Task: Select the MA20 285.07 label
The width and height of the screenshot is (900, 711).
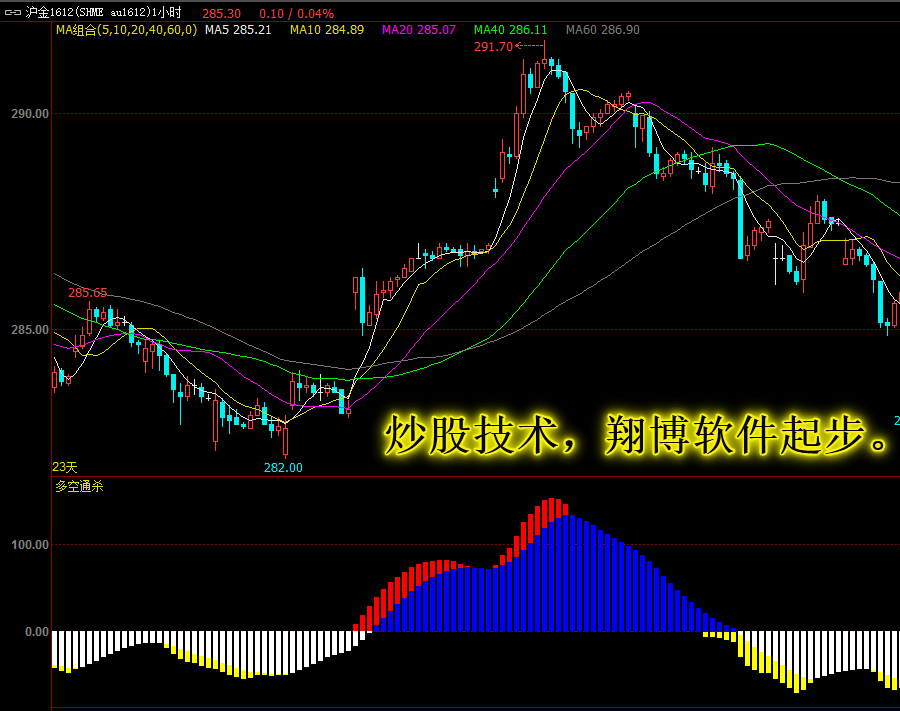Action: point(419,30)
